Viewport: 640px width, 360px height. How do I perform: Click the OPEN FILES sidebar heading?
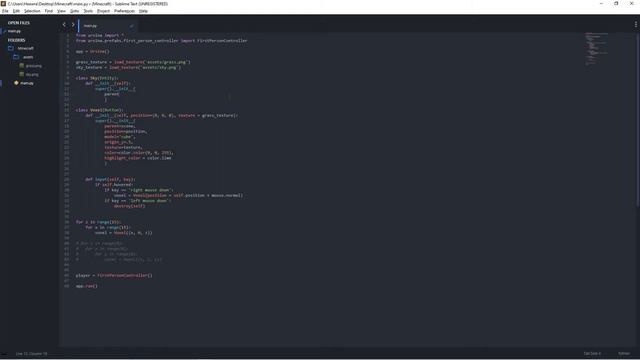click(x=19, y=23)
